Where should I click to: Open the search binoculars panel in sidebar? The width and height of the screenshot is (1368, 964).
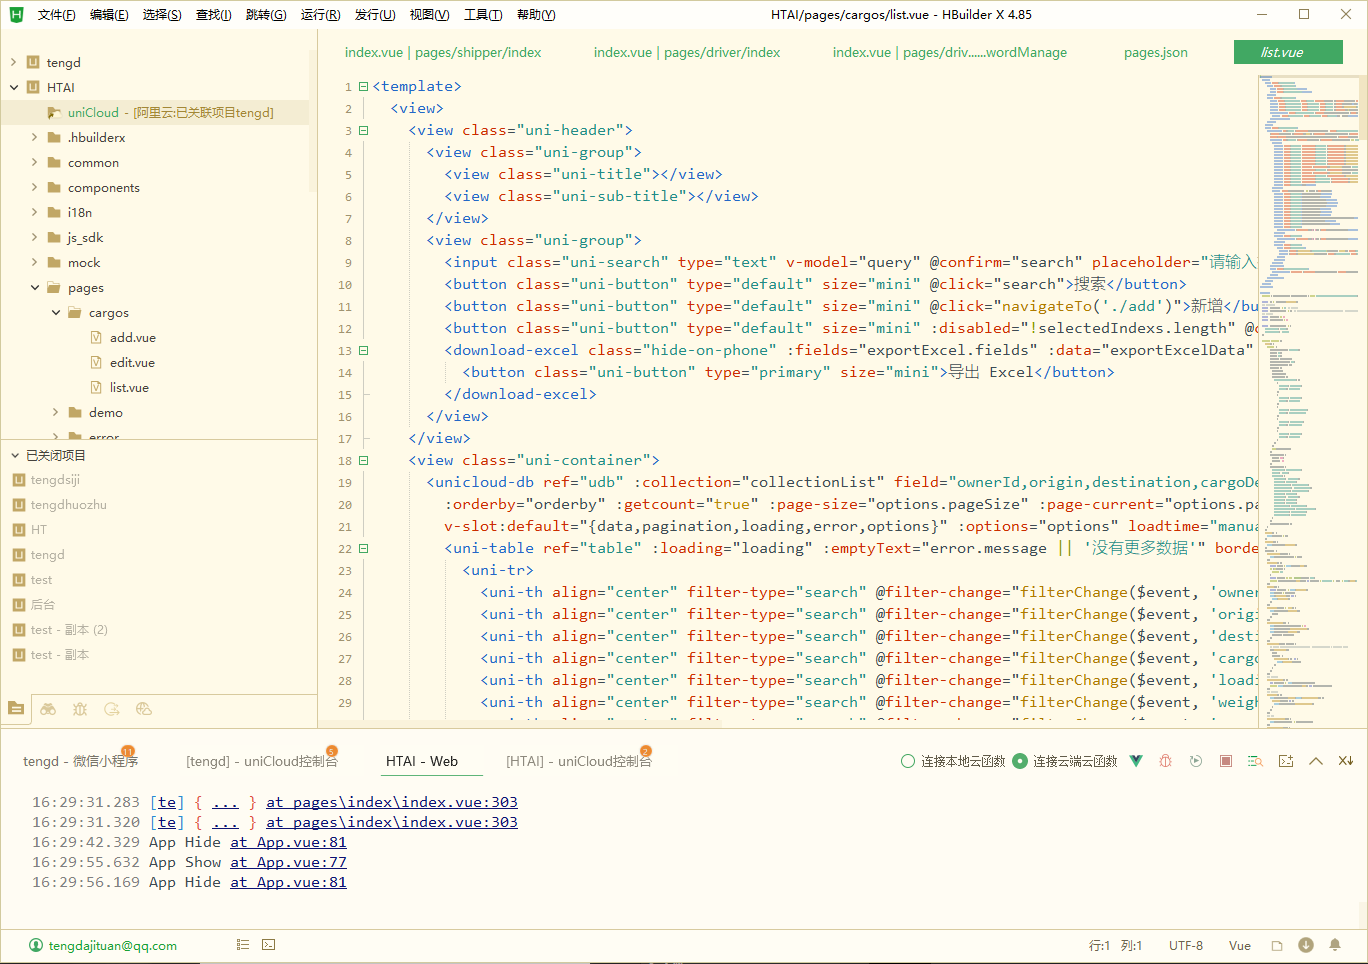[x=48, y=709]
